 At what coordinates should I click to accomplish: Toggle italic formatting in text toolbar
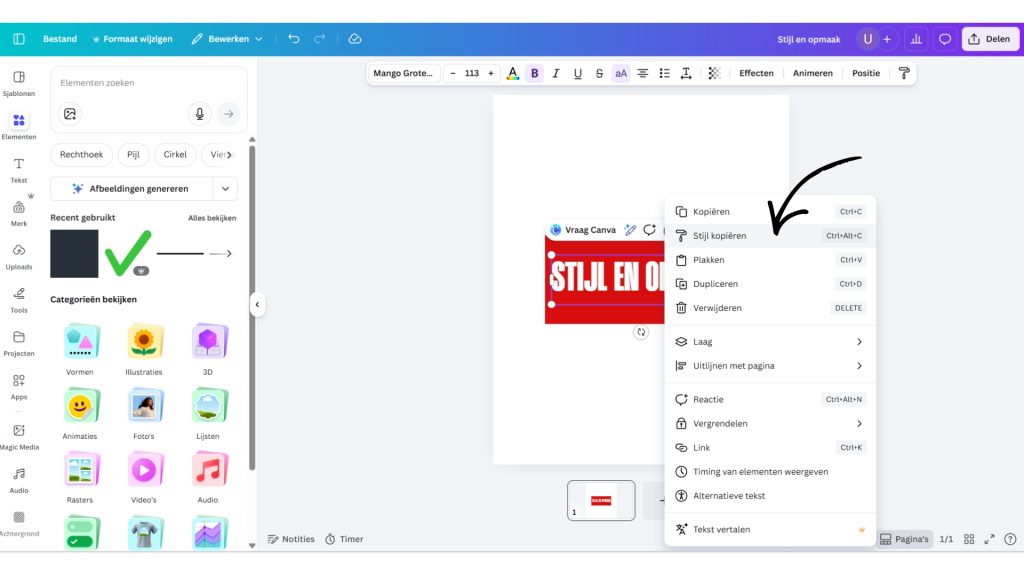point(556,73)
